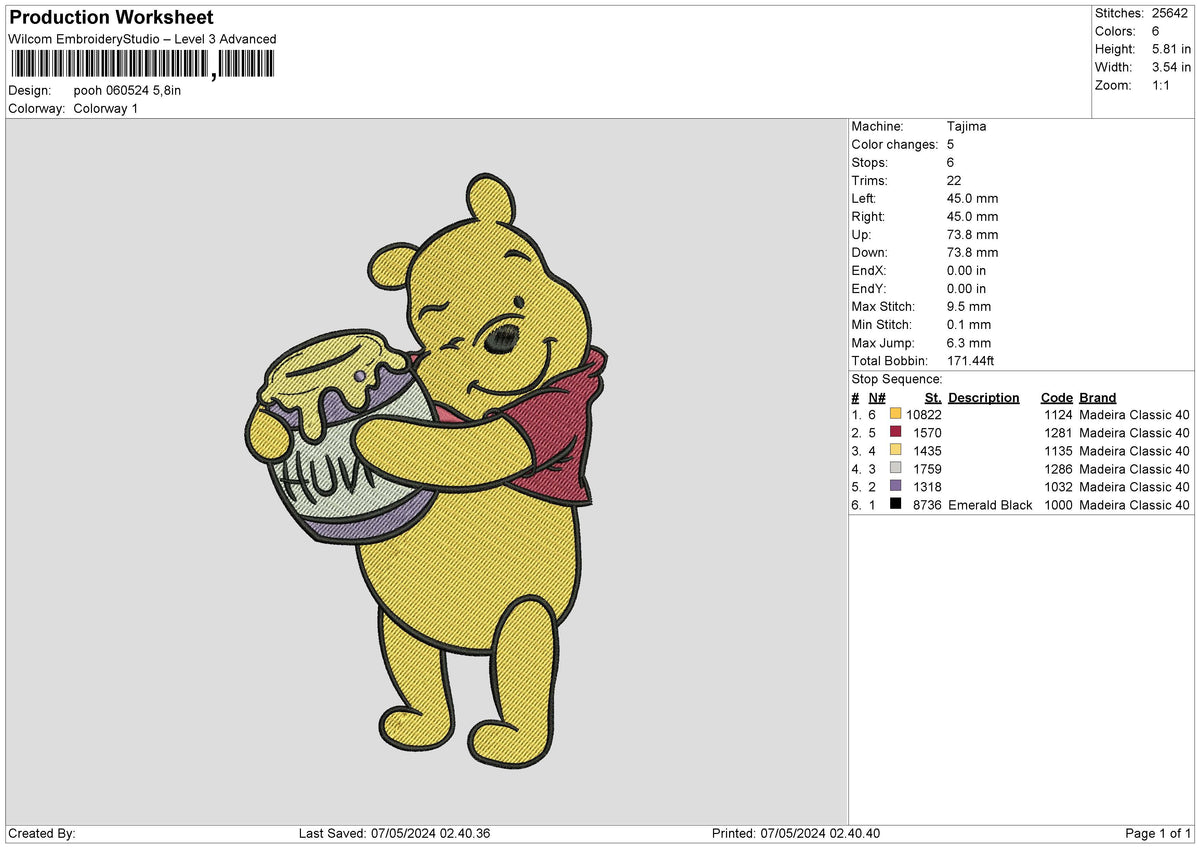This screenshot has width=1200, height=848.
Task: Click the Machine value 'Tajima'
Action: pos(966,127)
